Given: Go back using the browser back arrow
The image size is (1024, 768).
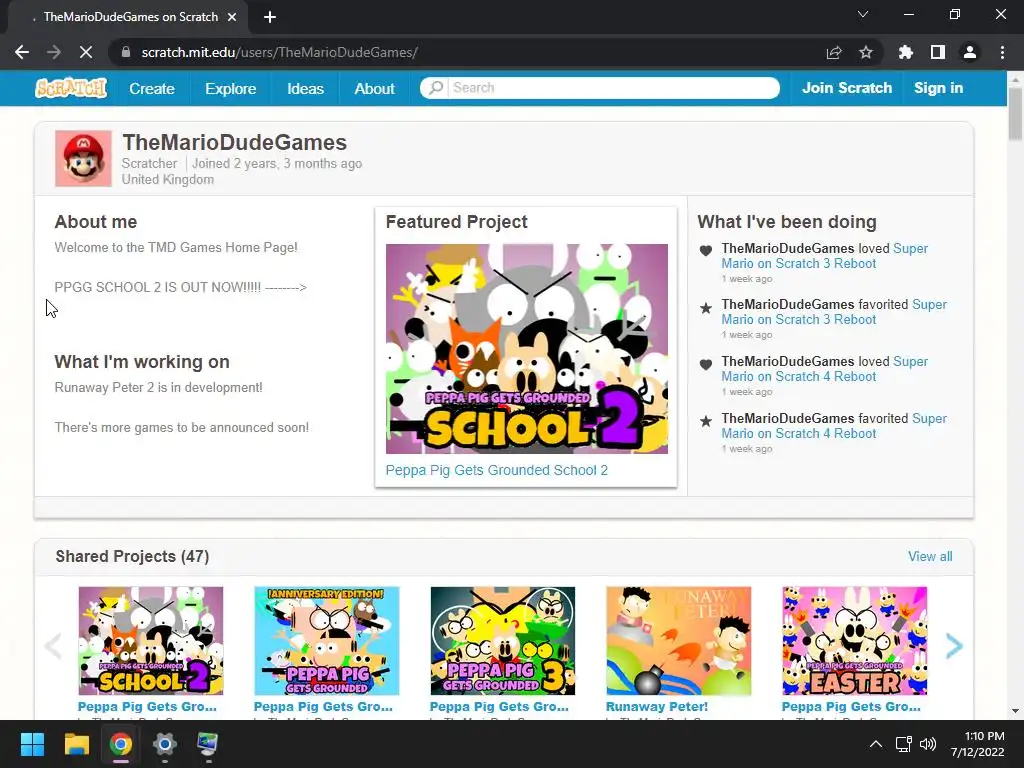Looking at the screenshot, I should (22, 52).
